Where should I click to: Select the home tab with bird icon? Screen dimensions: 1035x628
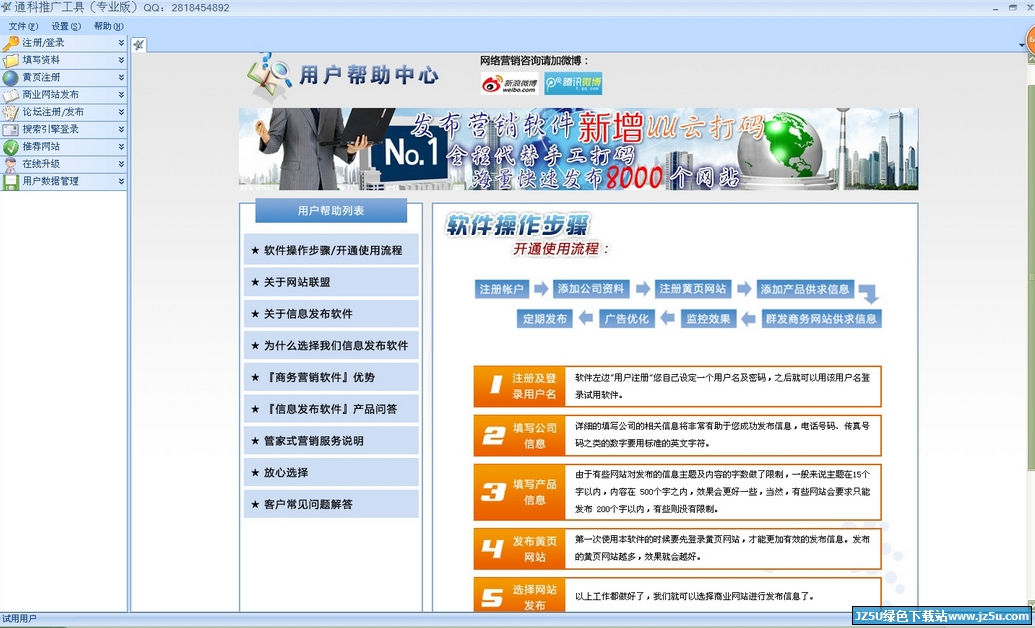[139, 44]
